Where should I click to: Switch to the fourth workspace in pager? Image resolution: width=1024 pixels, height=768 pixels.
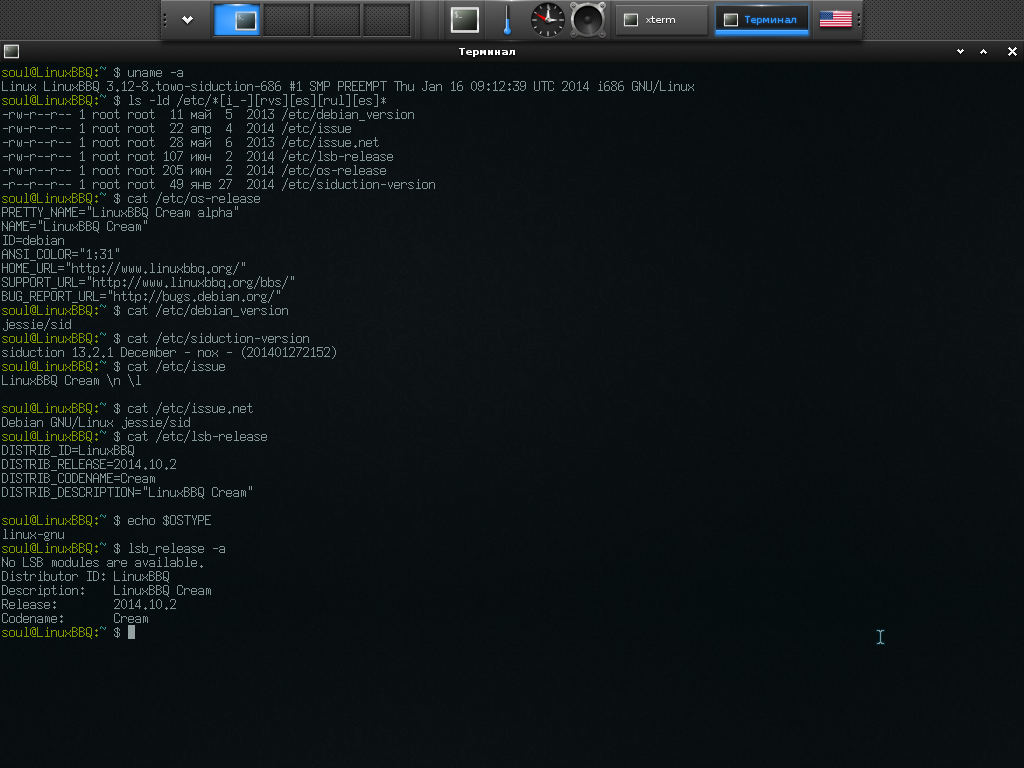tap(387, 20)
